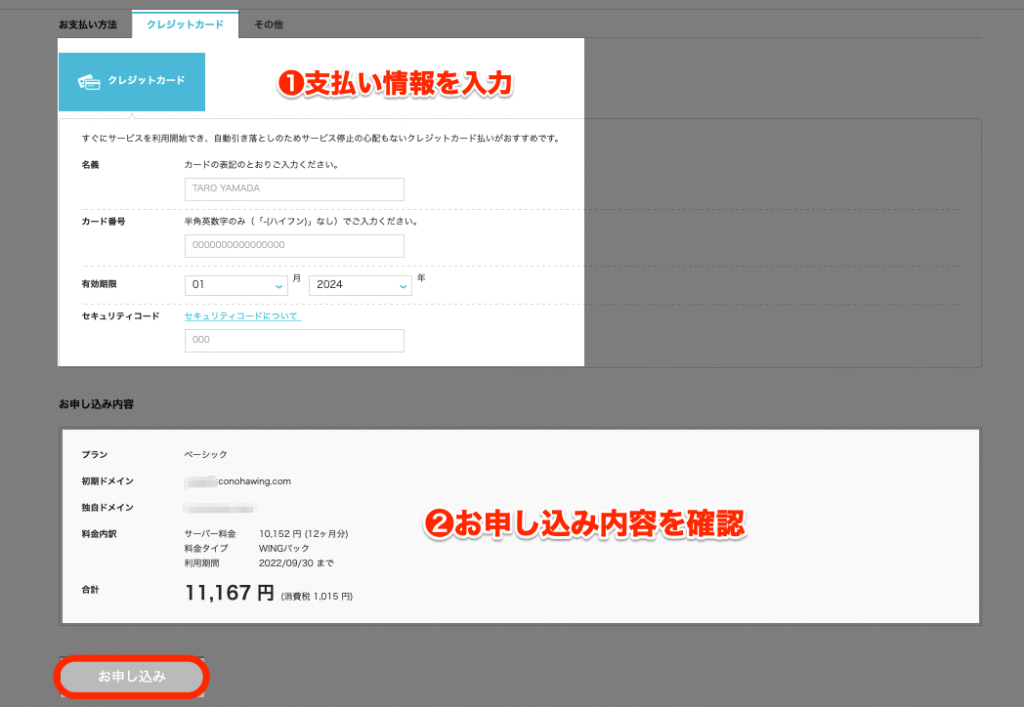The width and height of the screenshot is (1024, 707).
Task: Click the chevron arrow on the year selector
Action: [x=403, y=286]
